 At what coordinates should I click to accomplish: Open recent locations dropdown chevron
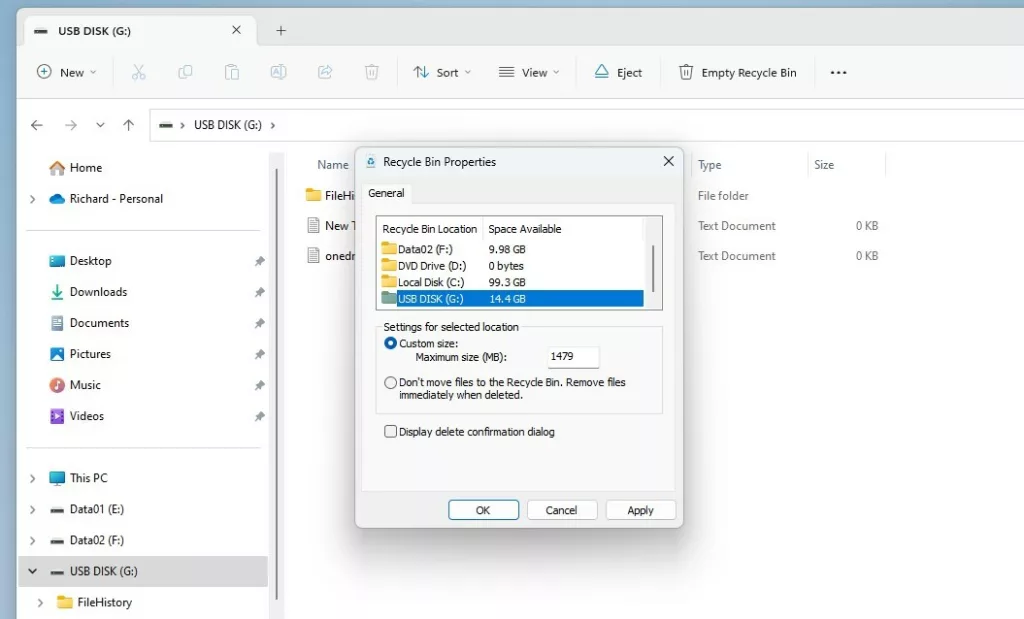point(100,125)
